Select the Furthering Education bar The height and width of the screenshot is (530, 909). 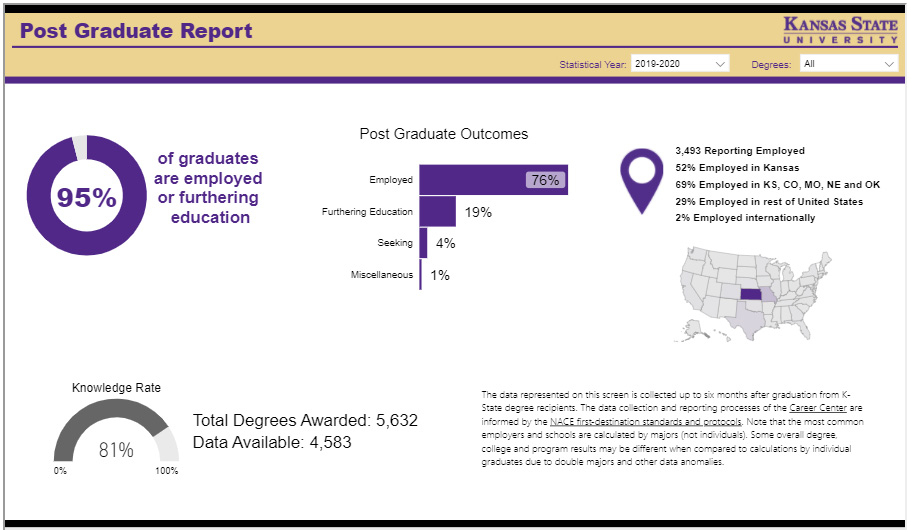click(x=437, y=212)
